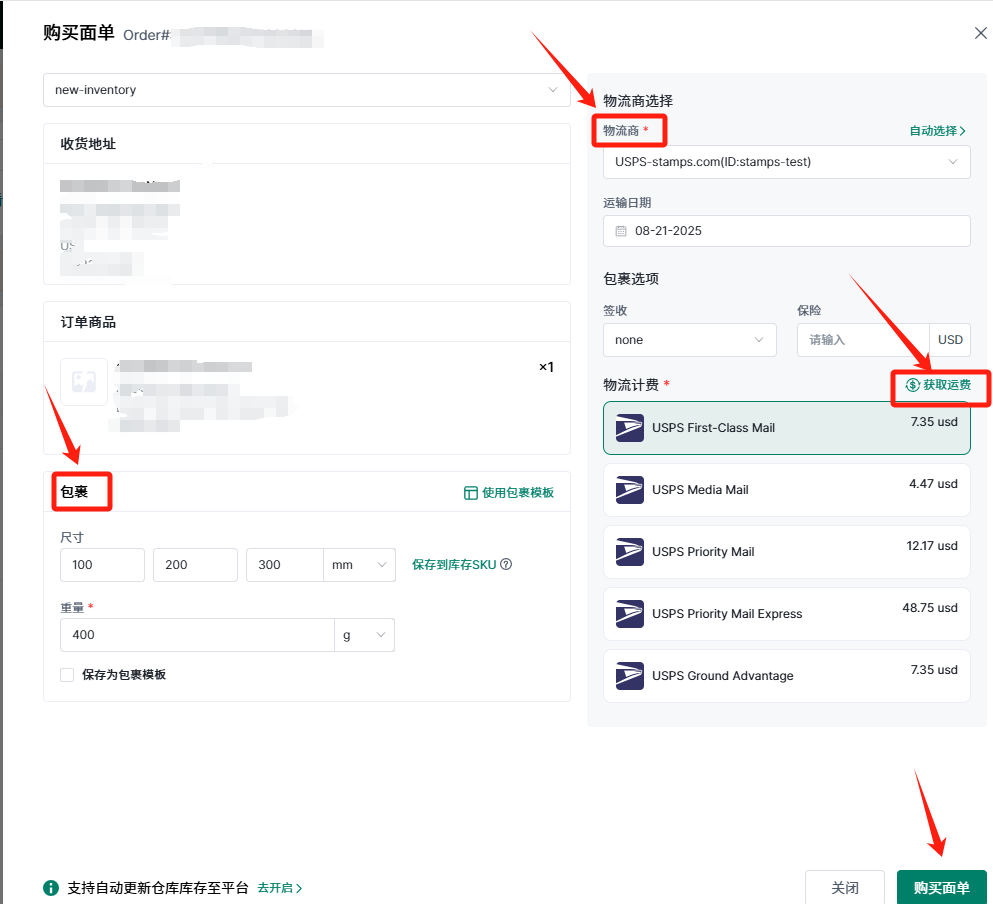
Task: Click the USPS logo beside Priority Mail 12.17 usd
Action: coord(629,552)
